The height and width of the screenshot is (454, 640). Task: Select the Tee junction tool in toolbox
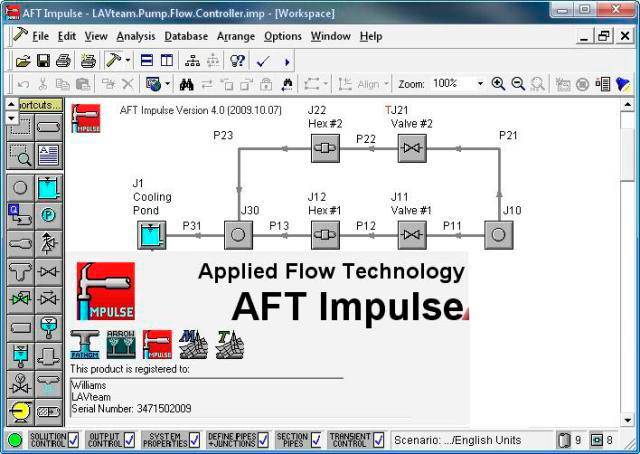click(x=19, y=271)
